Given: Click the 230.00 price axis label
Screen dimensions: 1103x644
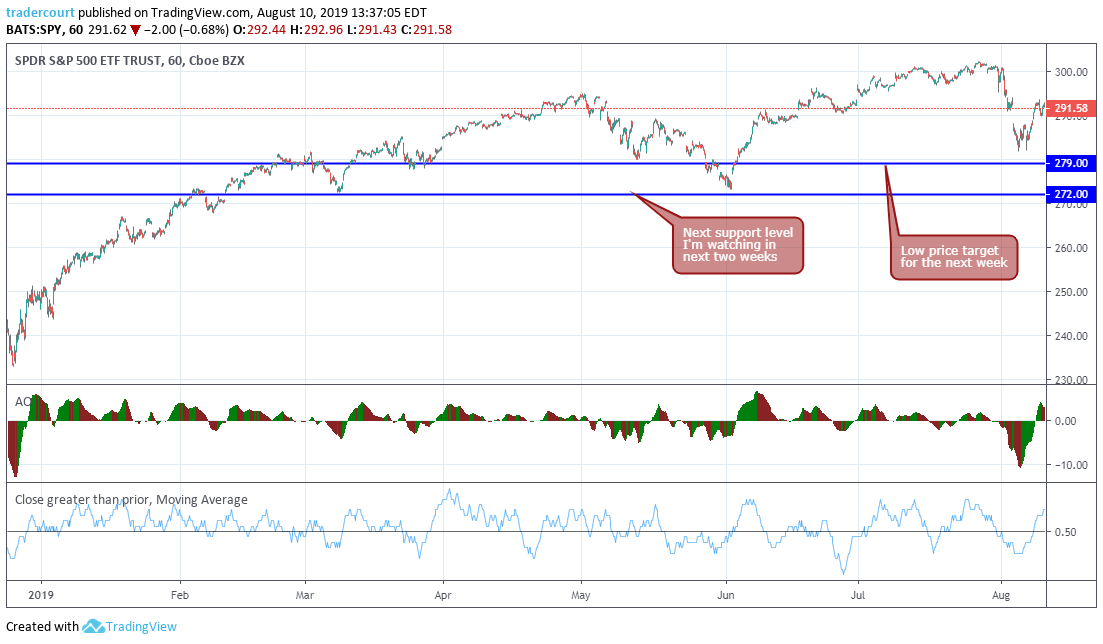Looking at the screenshot, I should point(1071,379).
